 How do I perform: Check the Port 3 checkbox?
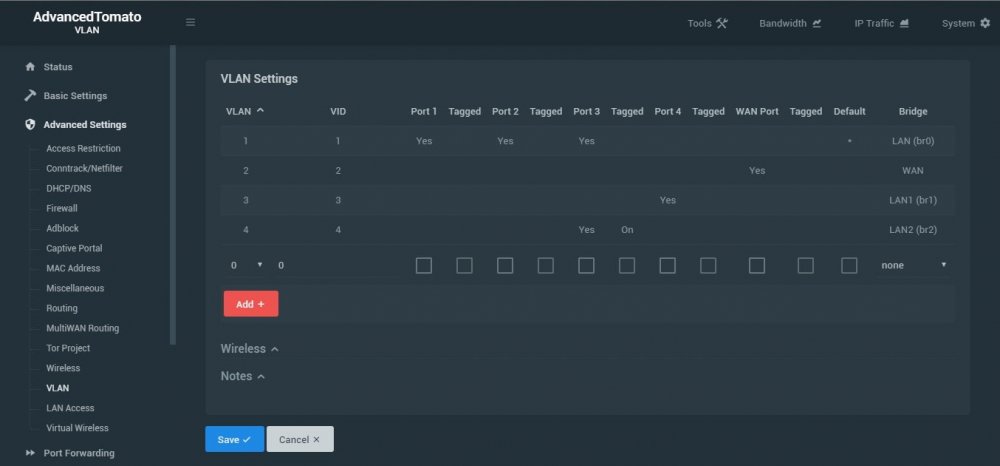point(586,265)
